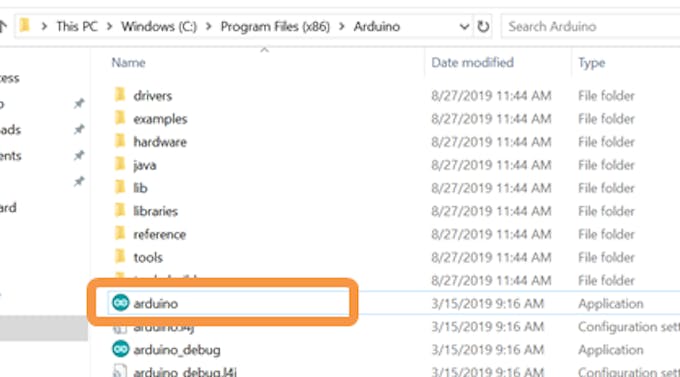
Task: Click the reference folder icon
Action: pyautogui.click(x=120, y=234)
